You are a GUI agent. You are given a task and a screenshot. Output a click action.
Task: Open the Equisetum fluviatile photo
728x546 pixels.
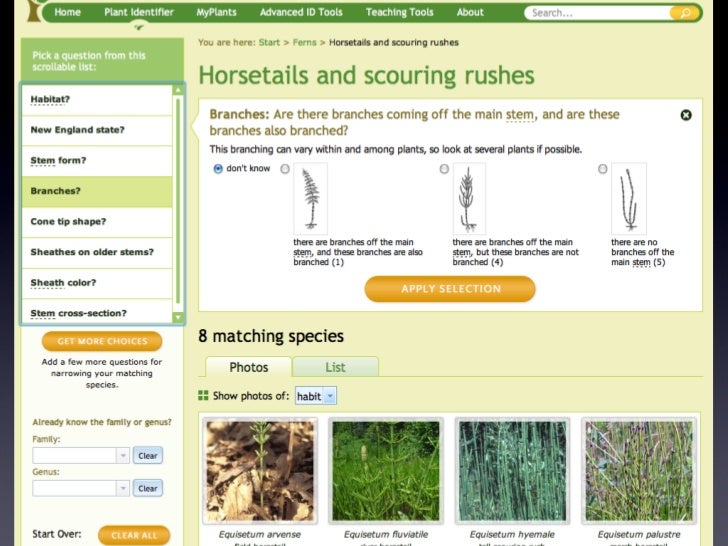386,471
